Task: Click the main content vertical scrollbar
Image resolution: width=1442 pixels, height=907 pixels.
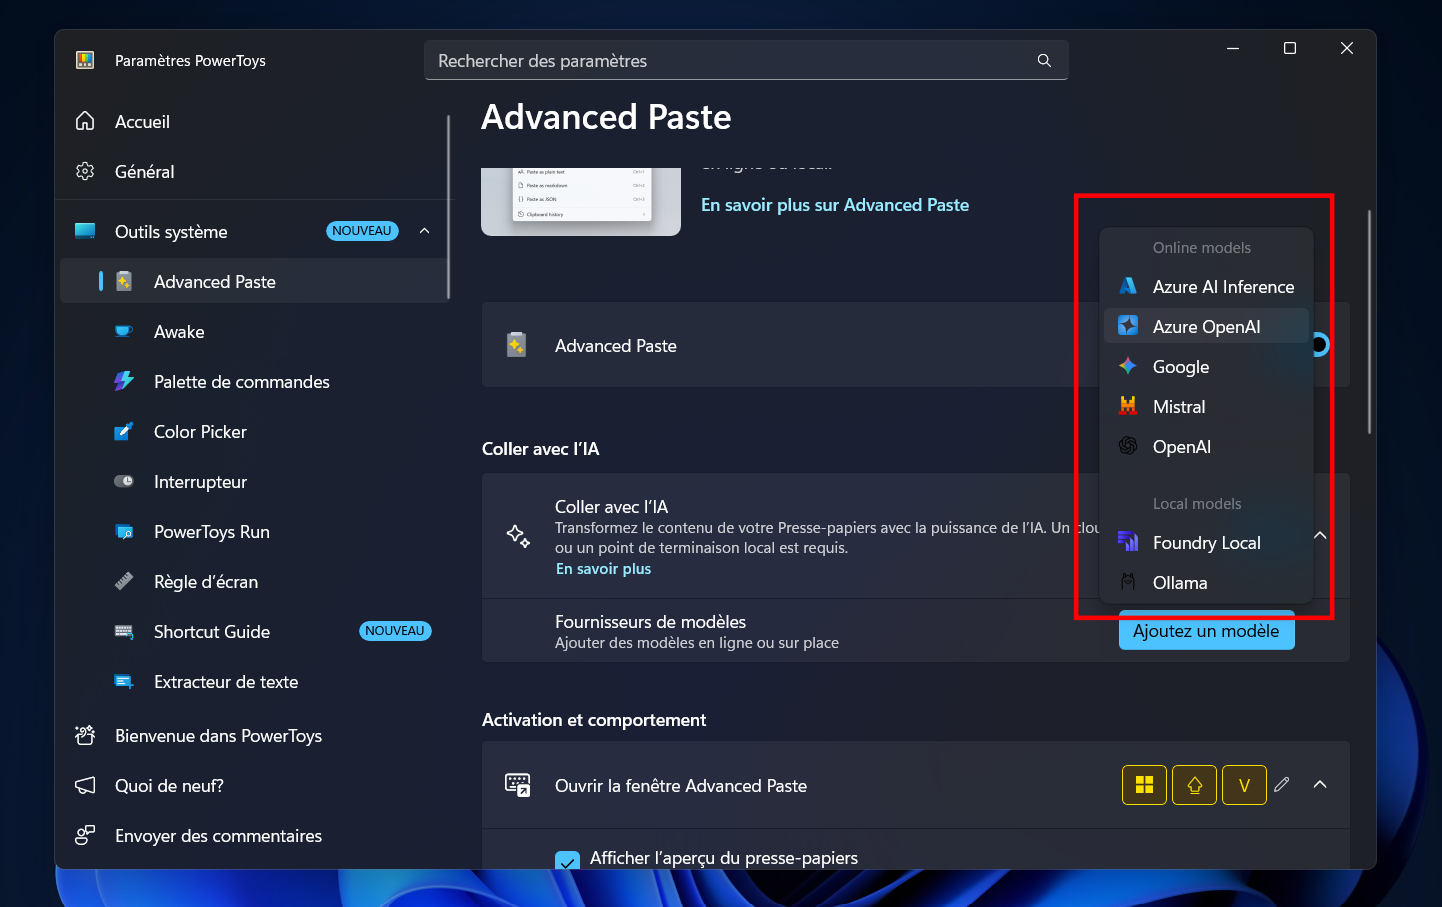Action: [1369, 321]
